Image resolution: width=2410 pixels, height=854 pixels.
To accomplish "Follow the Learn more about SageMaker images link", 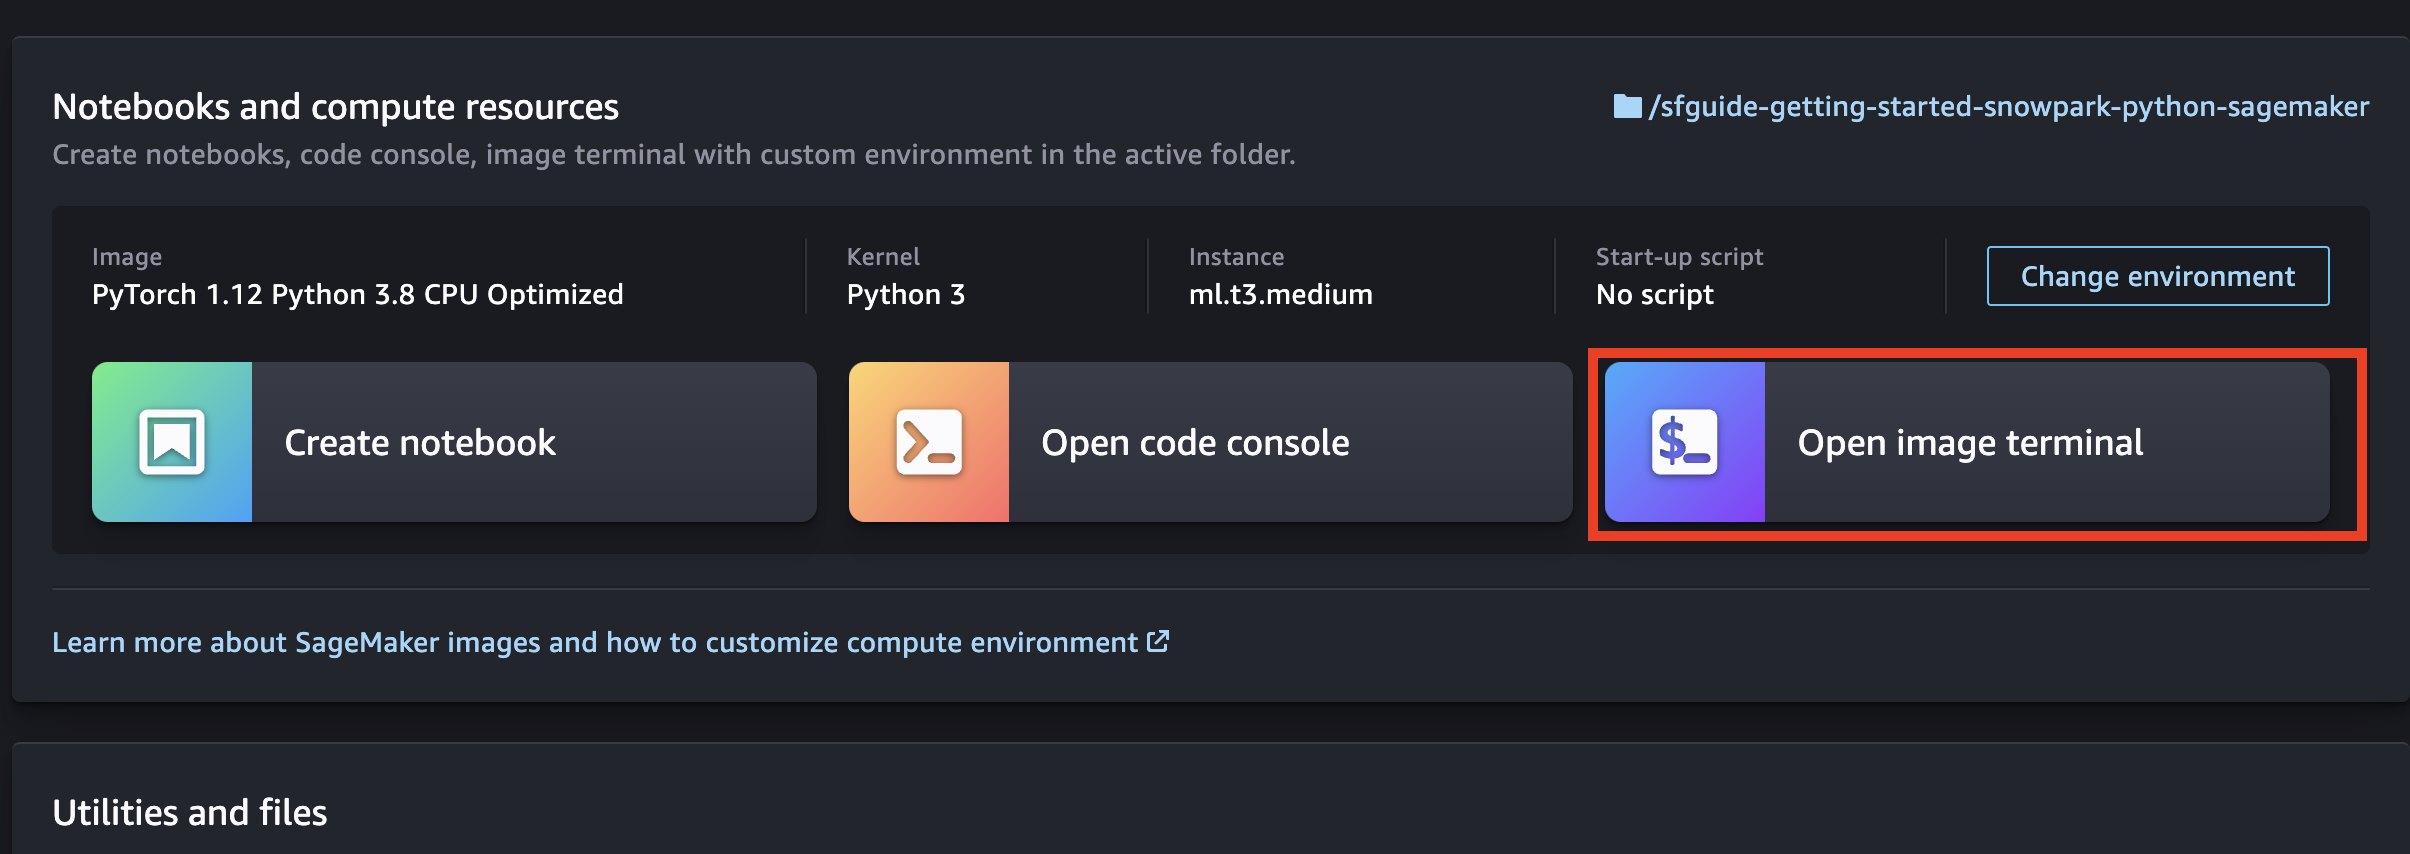I will (x=594, y=642).
